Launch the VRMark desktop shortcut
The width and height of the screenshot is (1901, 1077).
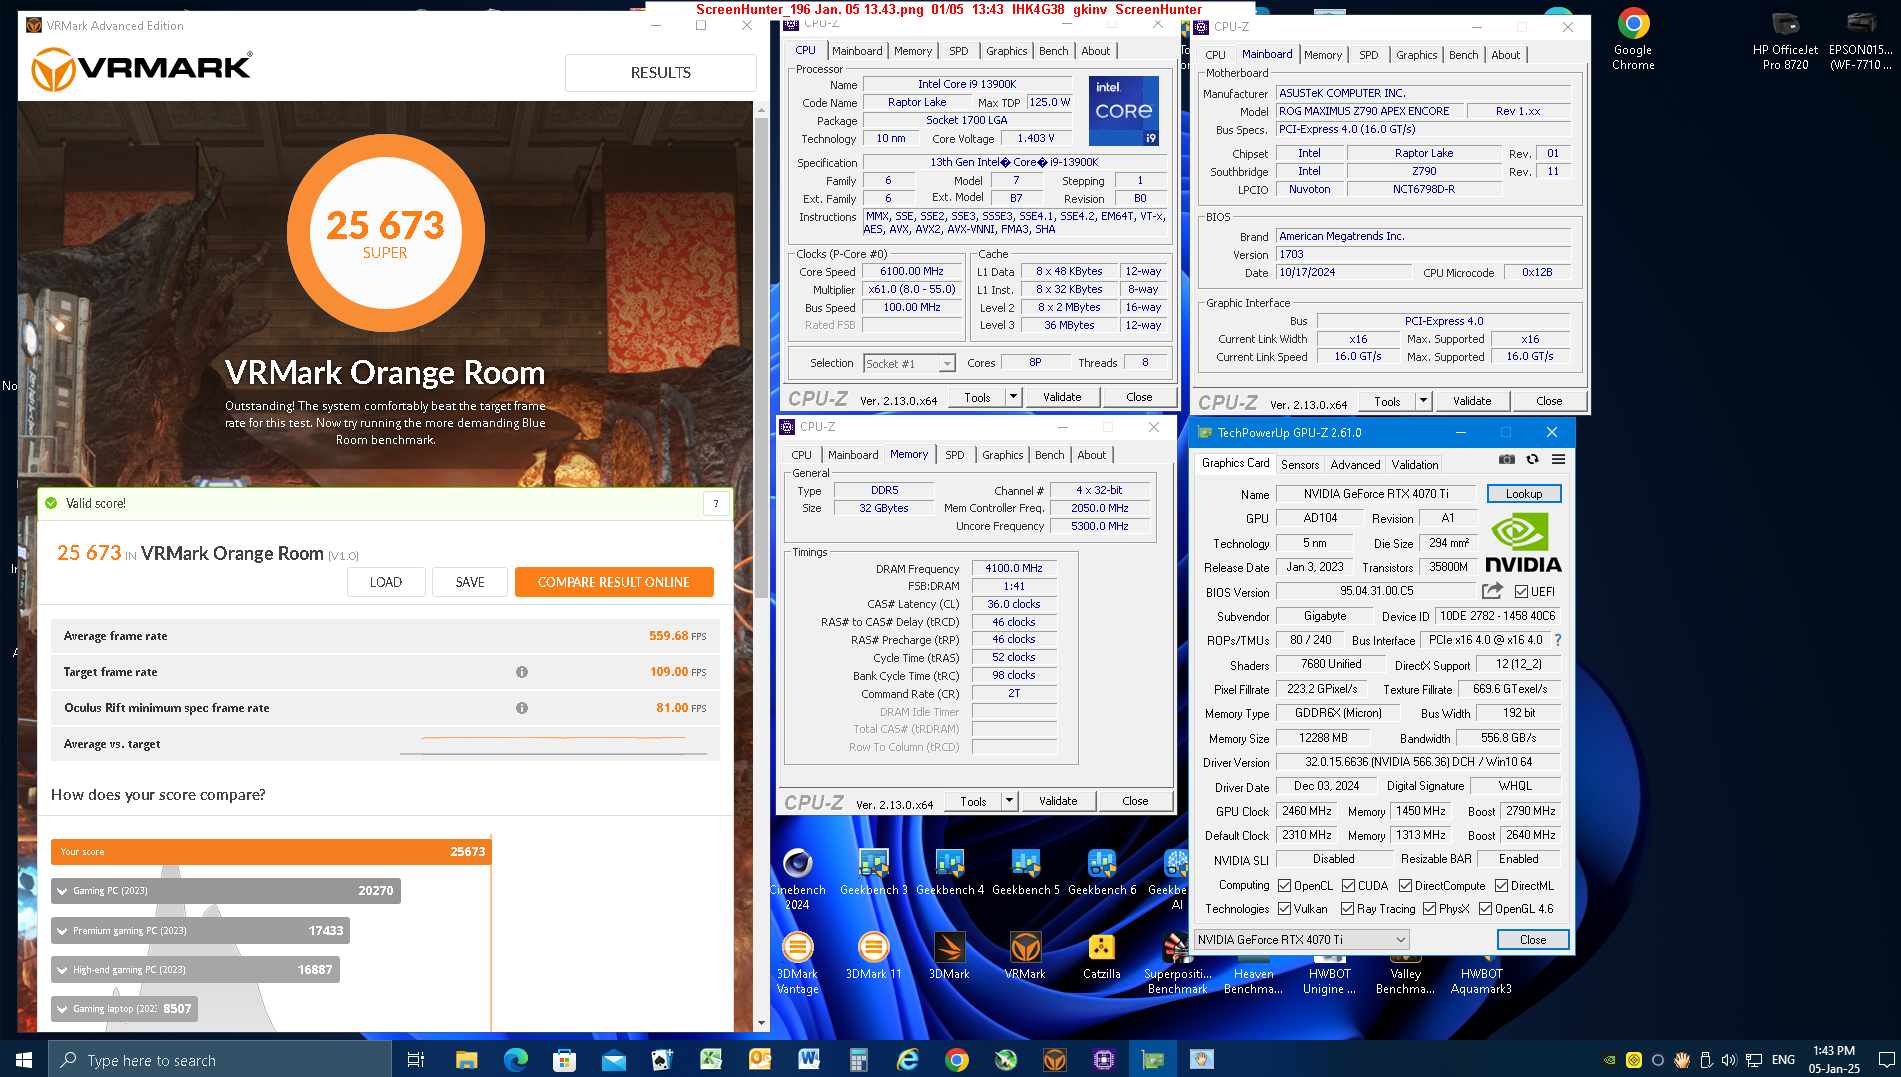coord(1025,956)
